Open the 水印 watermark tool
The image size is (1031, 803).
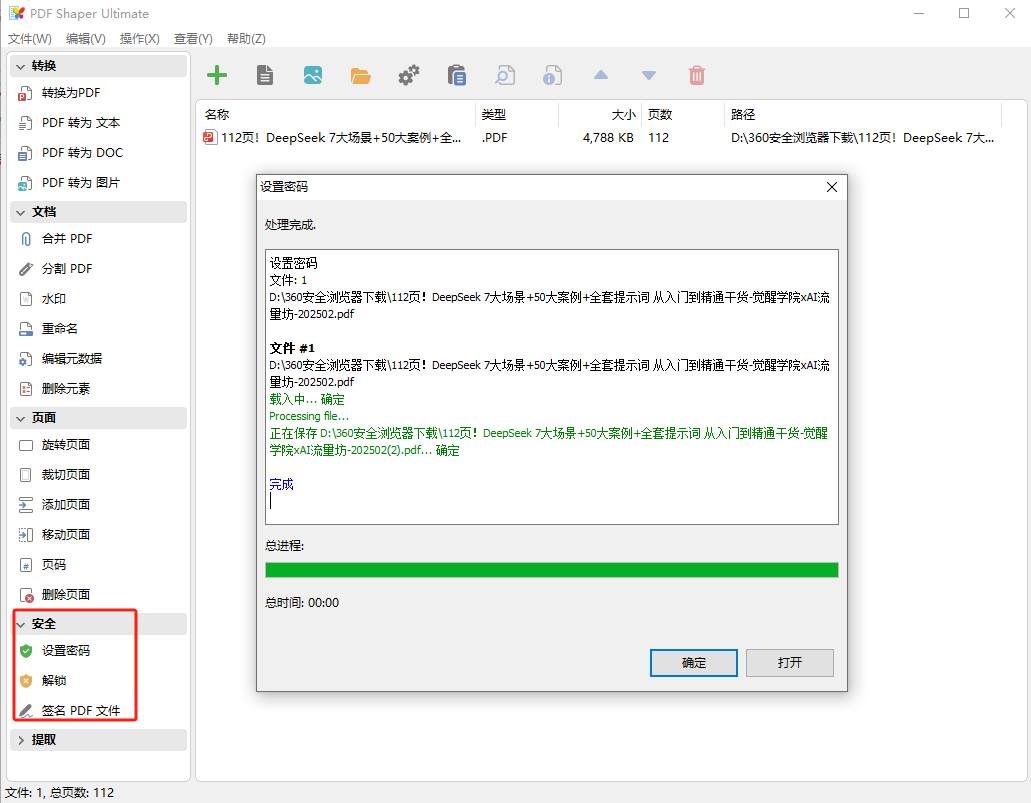click(54, 299)
